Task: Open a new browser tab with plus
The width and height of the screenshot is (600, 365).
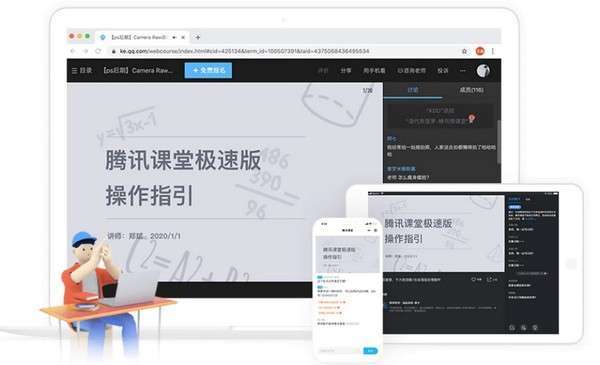Action: (197, 37)
